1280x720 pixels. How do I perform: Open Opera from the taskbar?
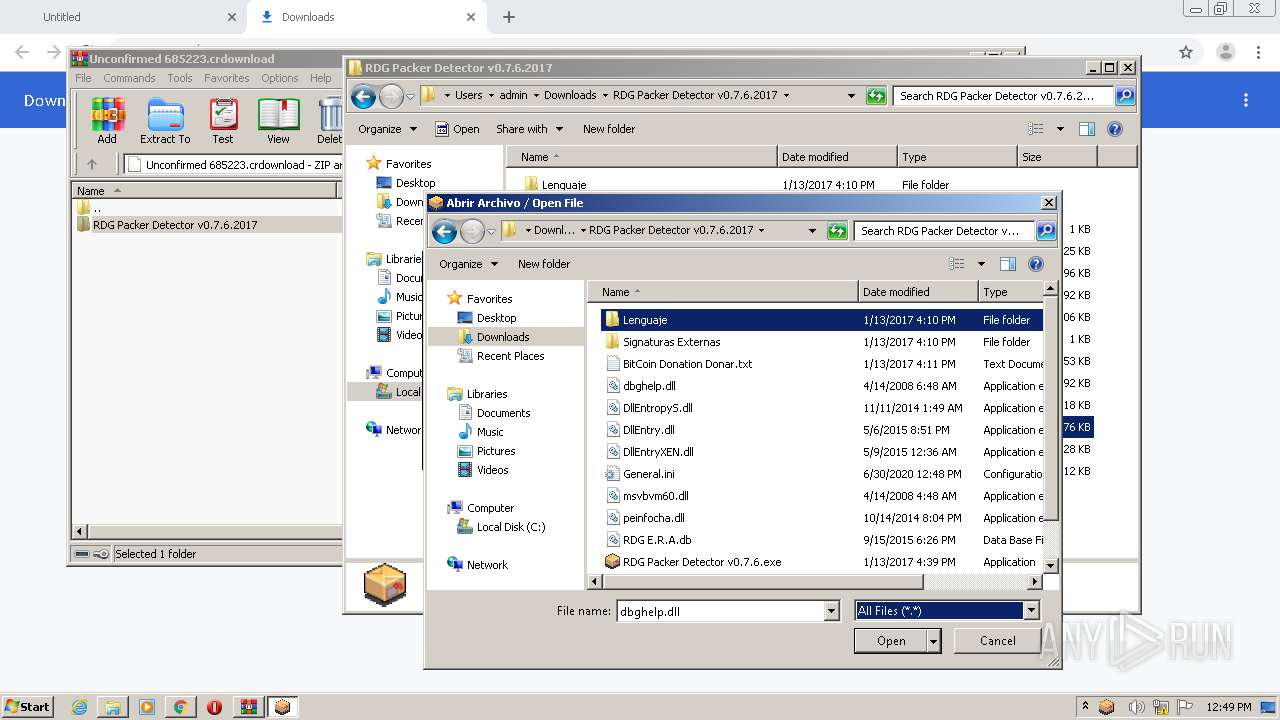click(214, 707)
